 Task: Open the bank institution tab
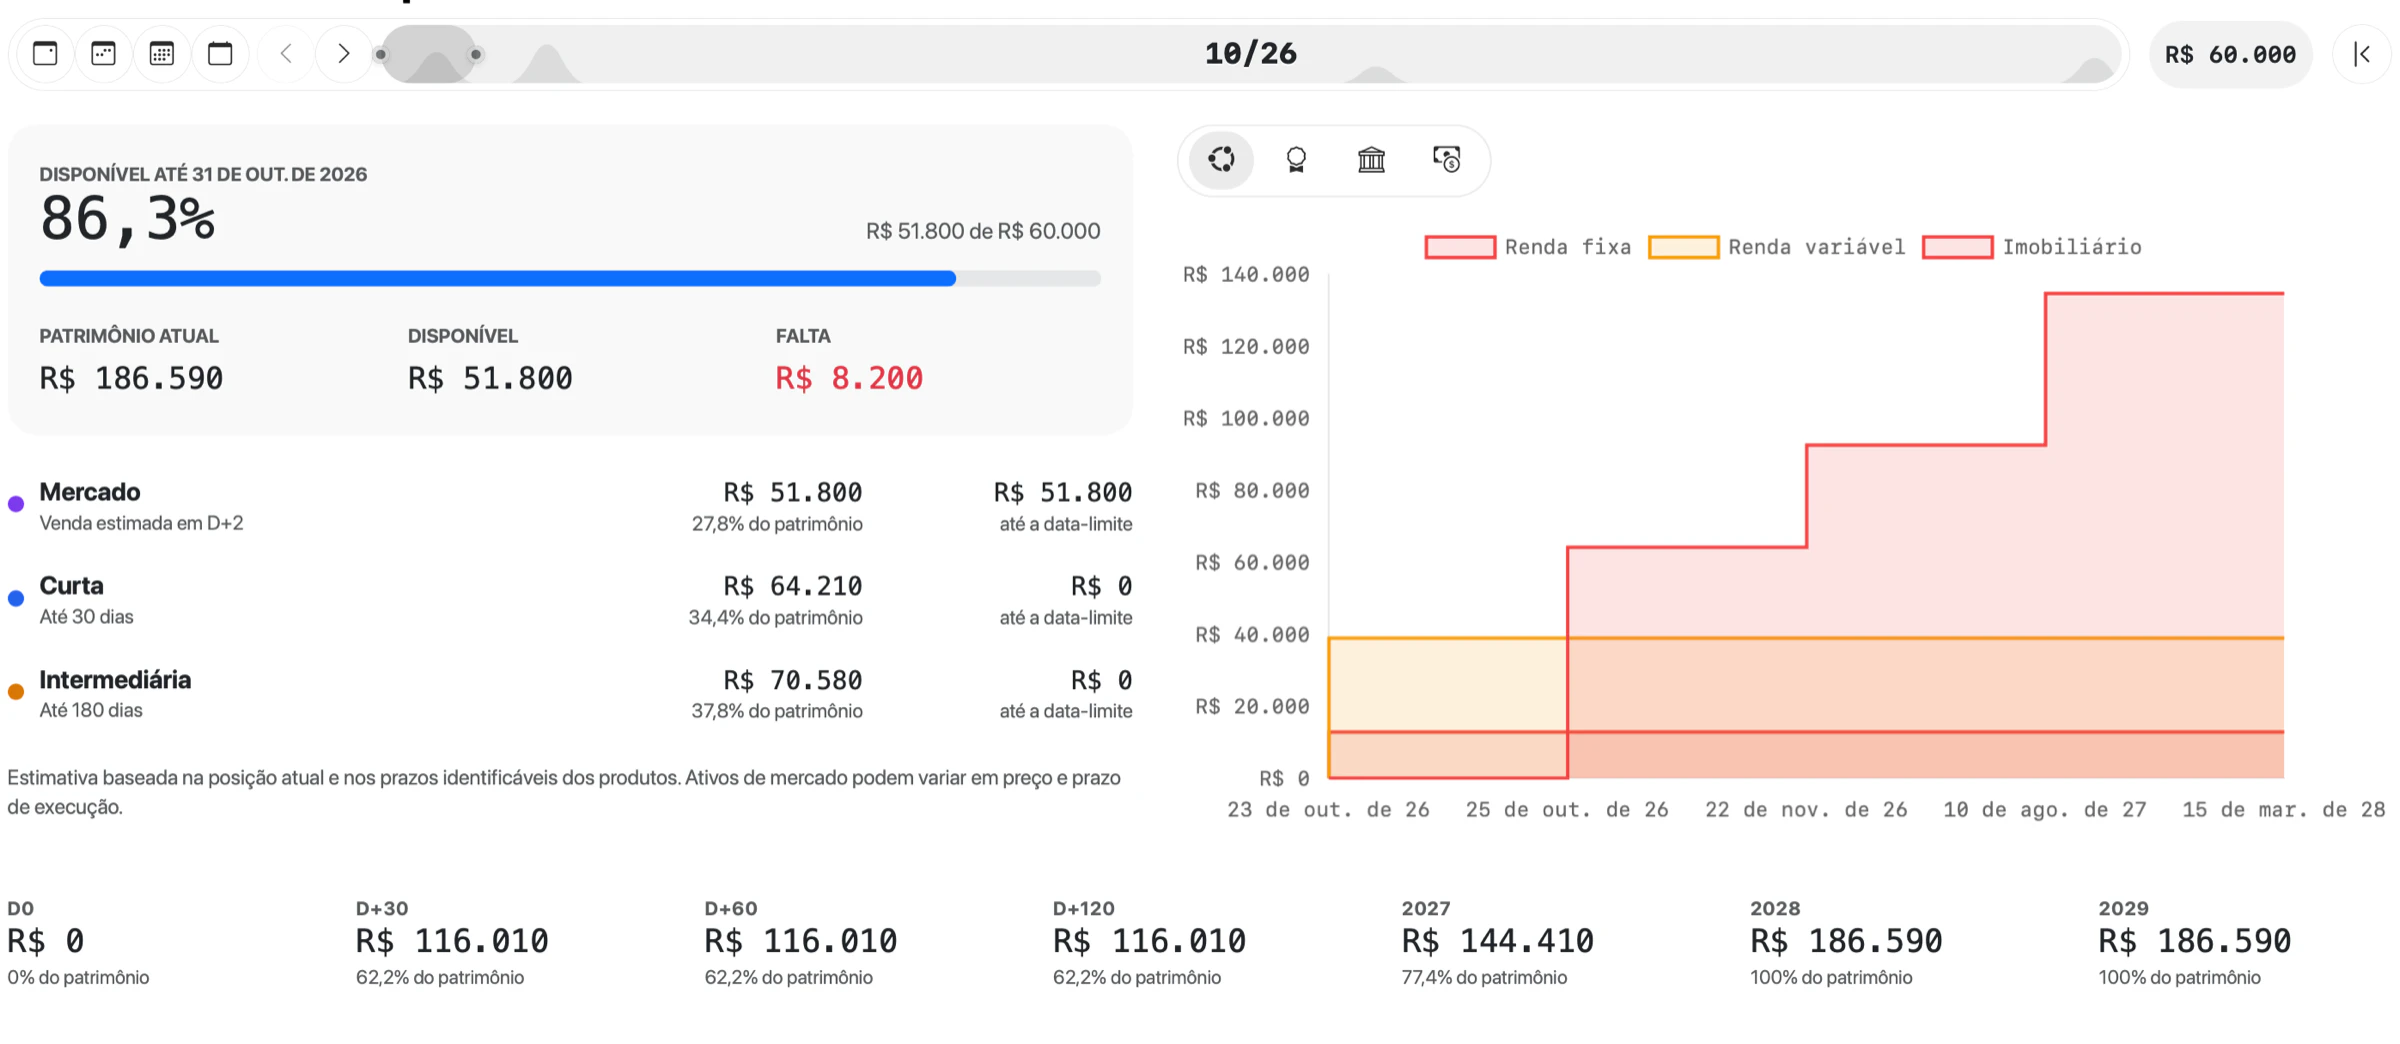[x=1371, y=159]
